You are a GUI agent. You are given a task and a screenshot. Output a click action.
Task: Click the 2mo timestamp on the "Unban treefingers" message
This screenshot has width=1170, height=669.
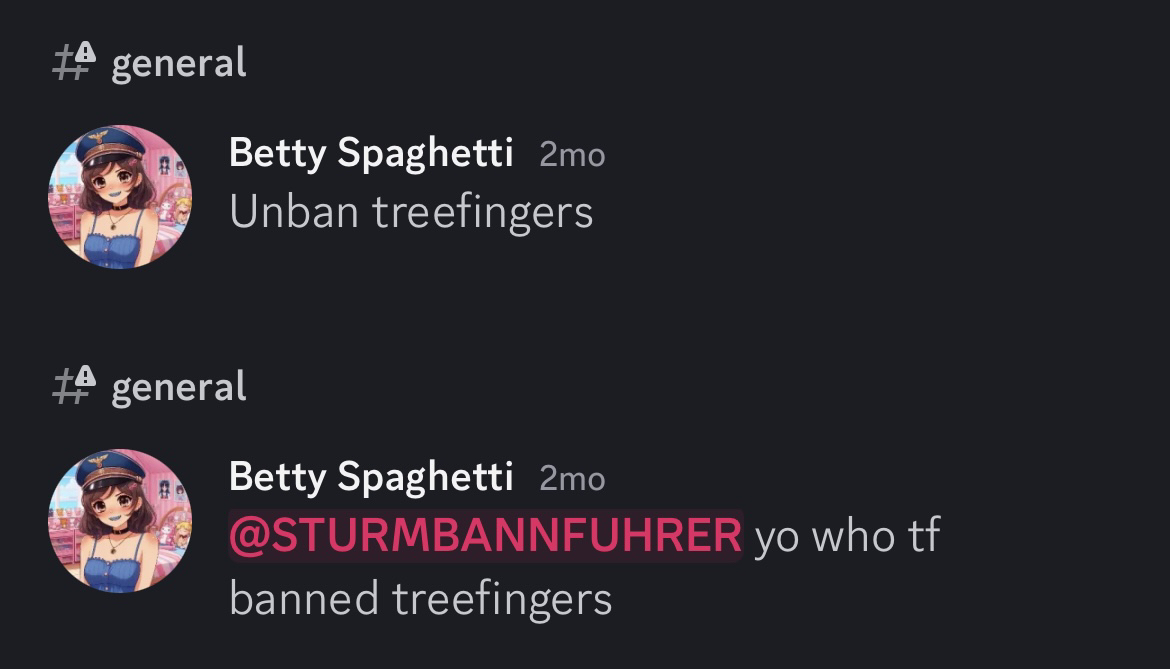(x=572, y=155)
